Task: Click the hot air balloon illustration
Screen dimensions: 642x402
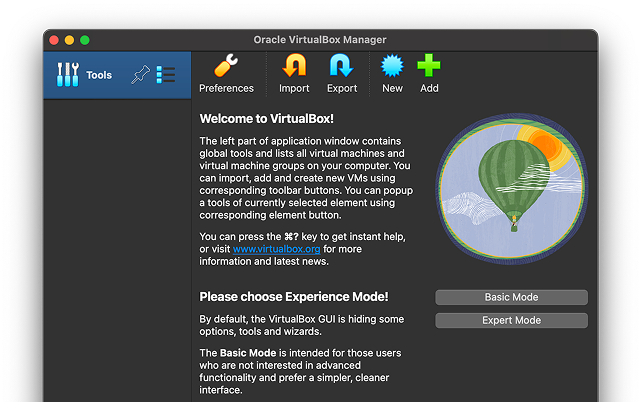Action: tap(511, 188)
